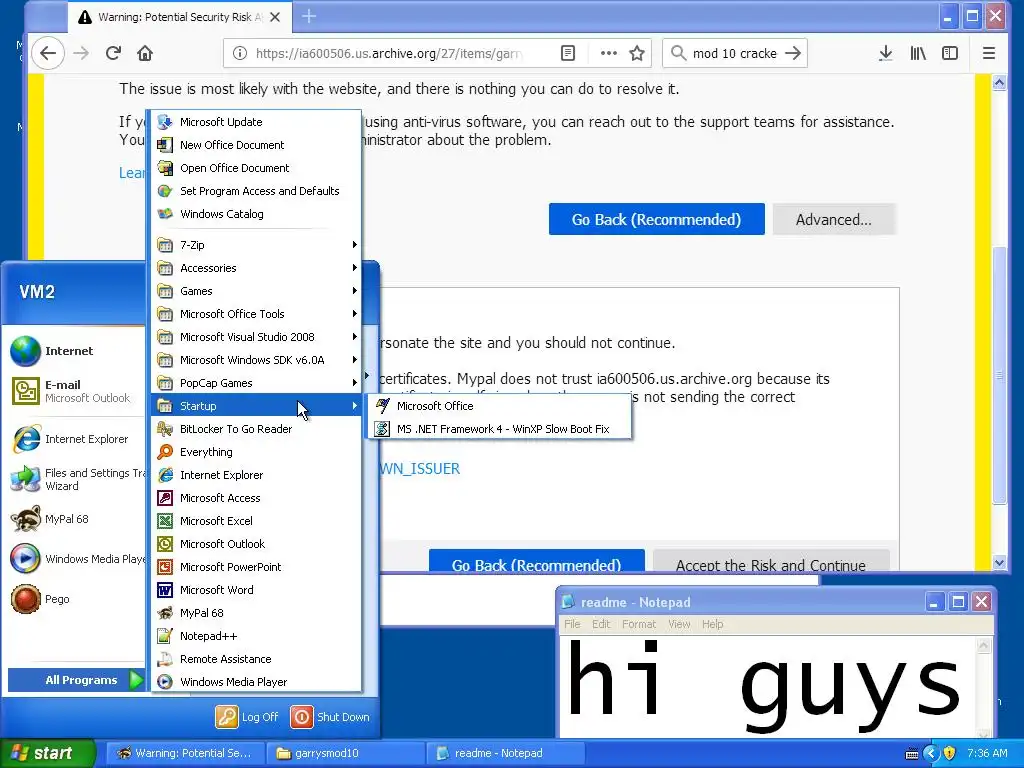
Task: Open the Help menu in Notepad
Action: coord(712,624)
